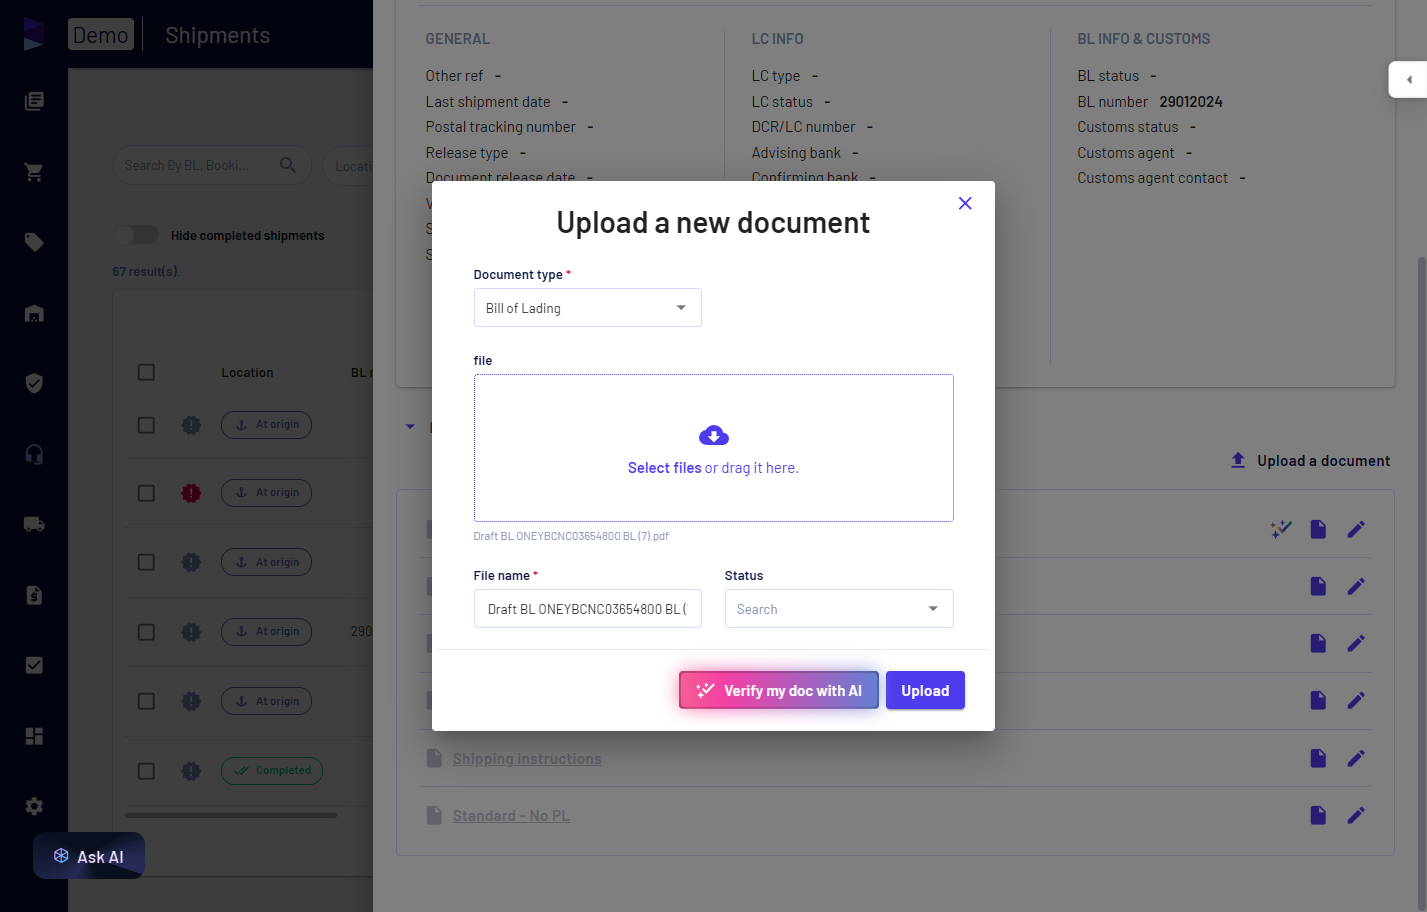Click the File name input field
This screenshot has width=1427, height=912.
588,609
